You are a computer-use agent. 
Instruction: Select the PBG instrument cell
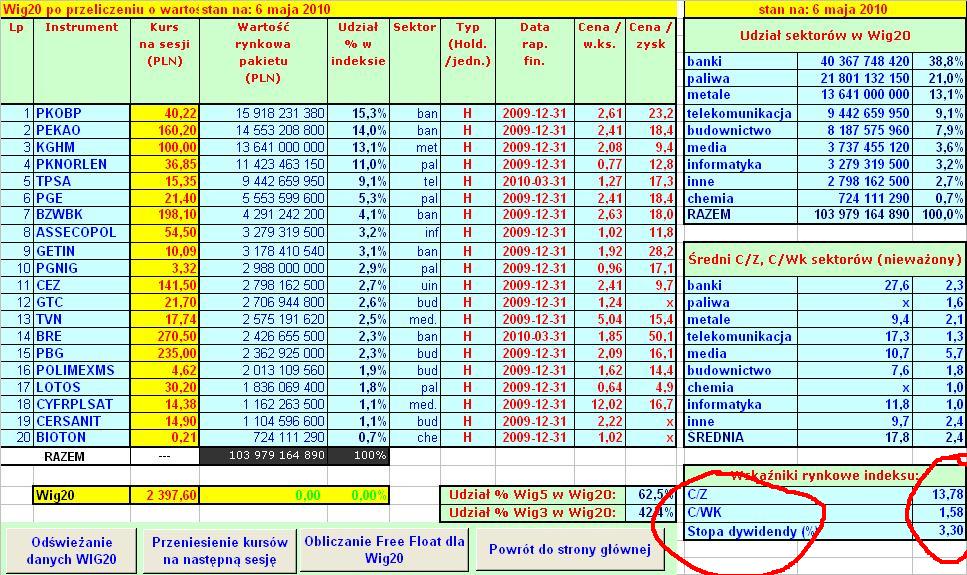point(81,353)
